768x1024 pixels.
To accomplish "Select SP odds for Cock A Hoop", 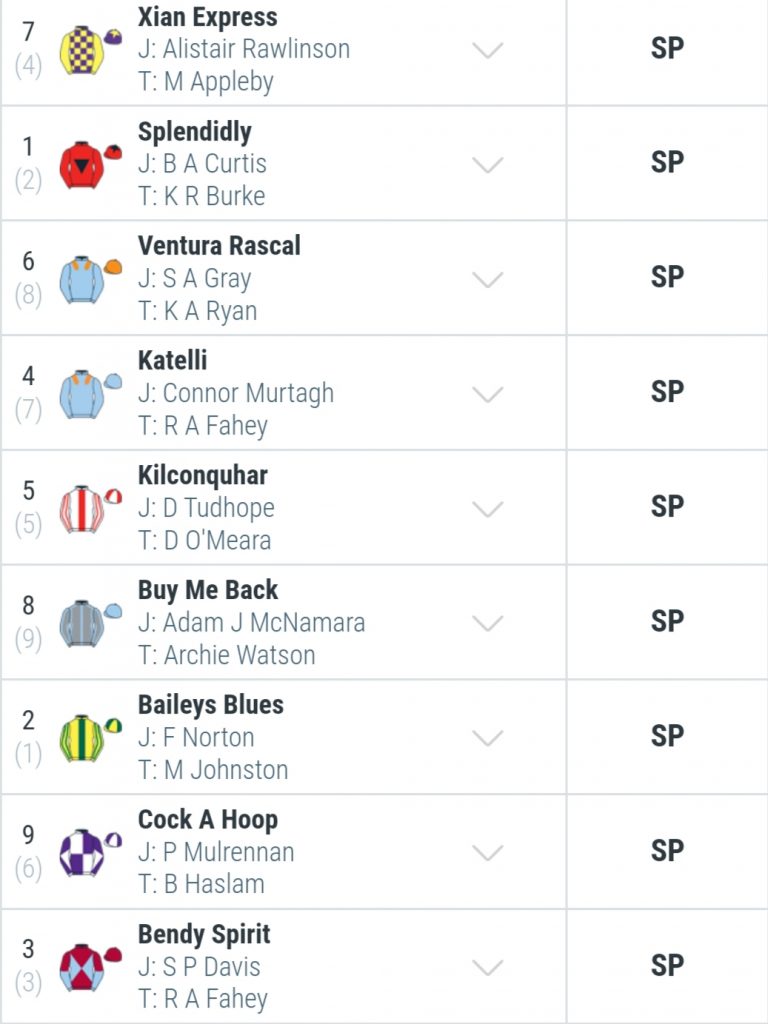I will tap(667, 851).
